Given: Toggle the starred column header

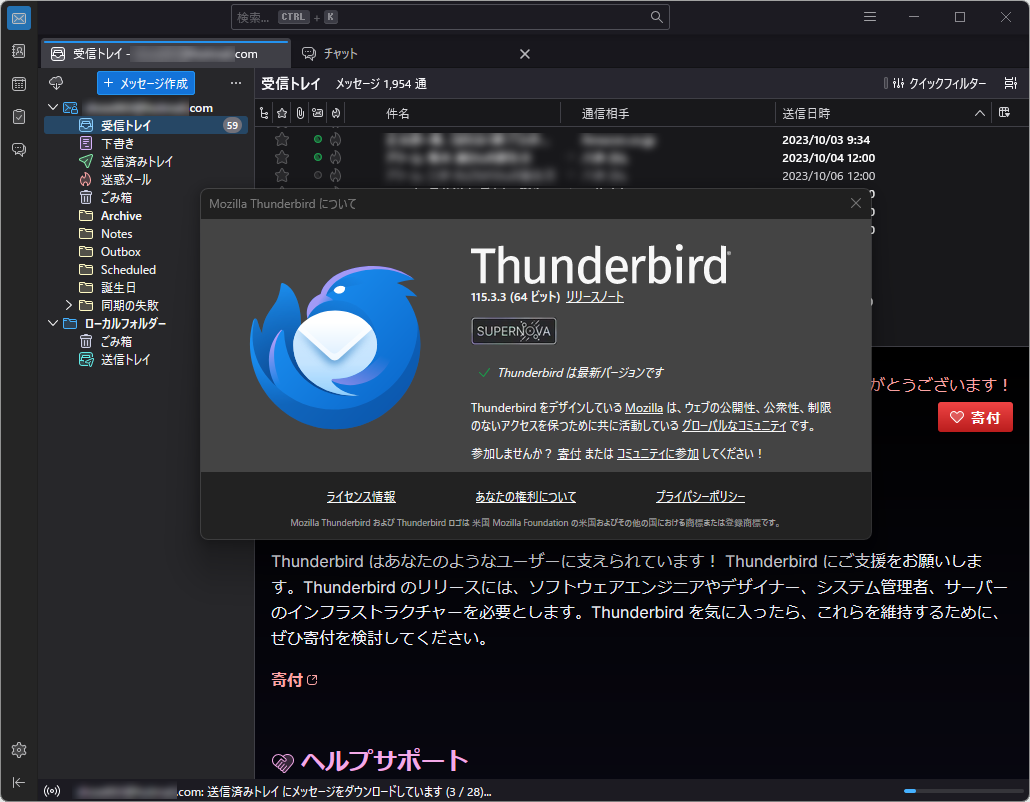Looking at the screenshot, I should click(282, 113).
